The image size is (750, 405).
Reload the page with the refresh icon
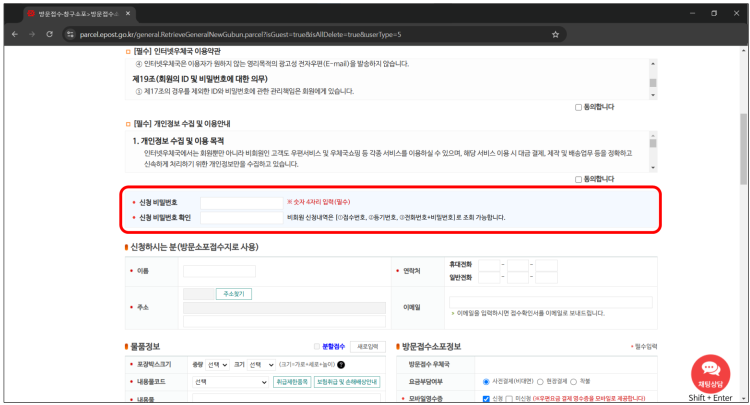49,33
